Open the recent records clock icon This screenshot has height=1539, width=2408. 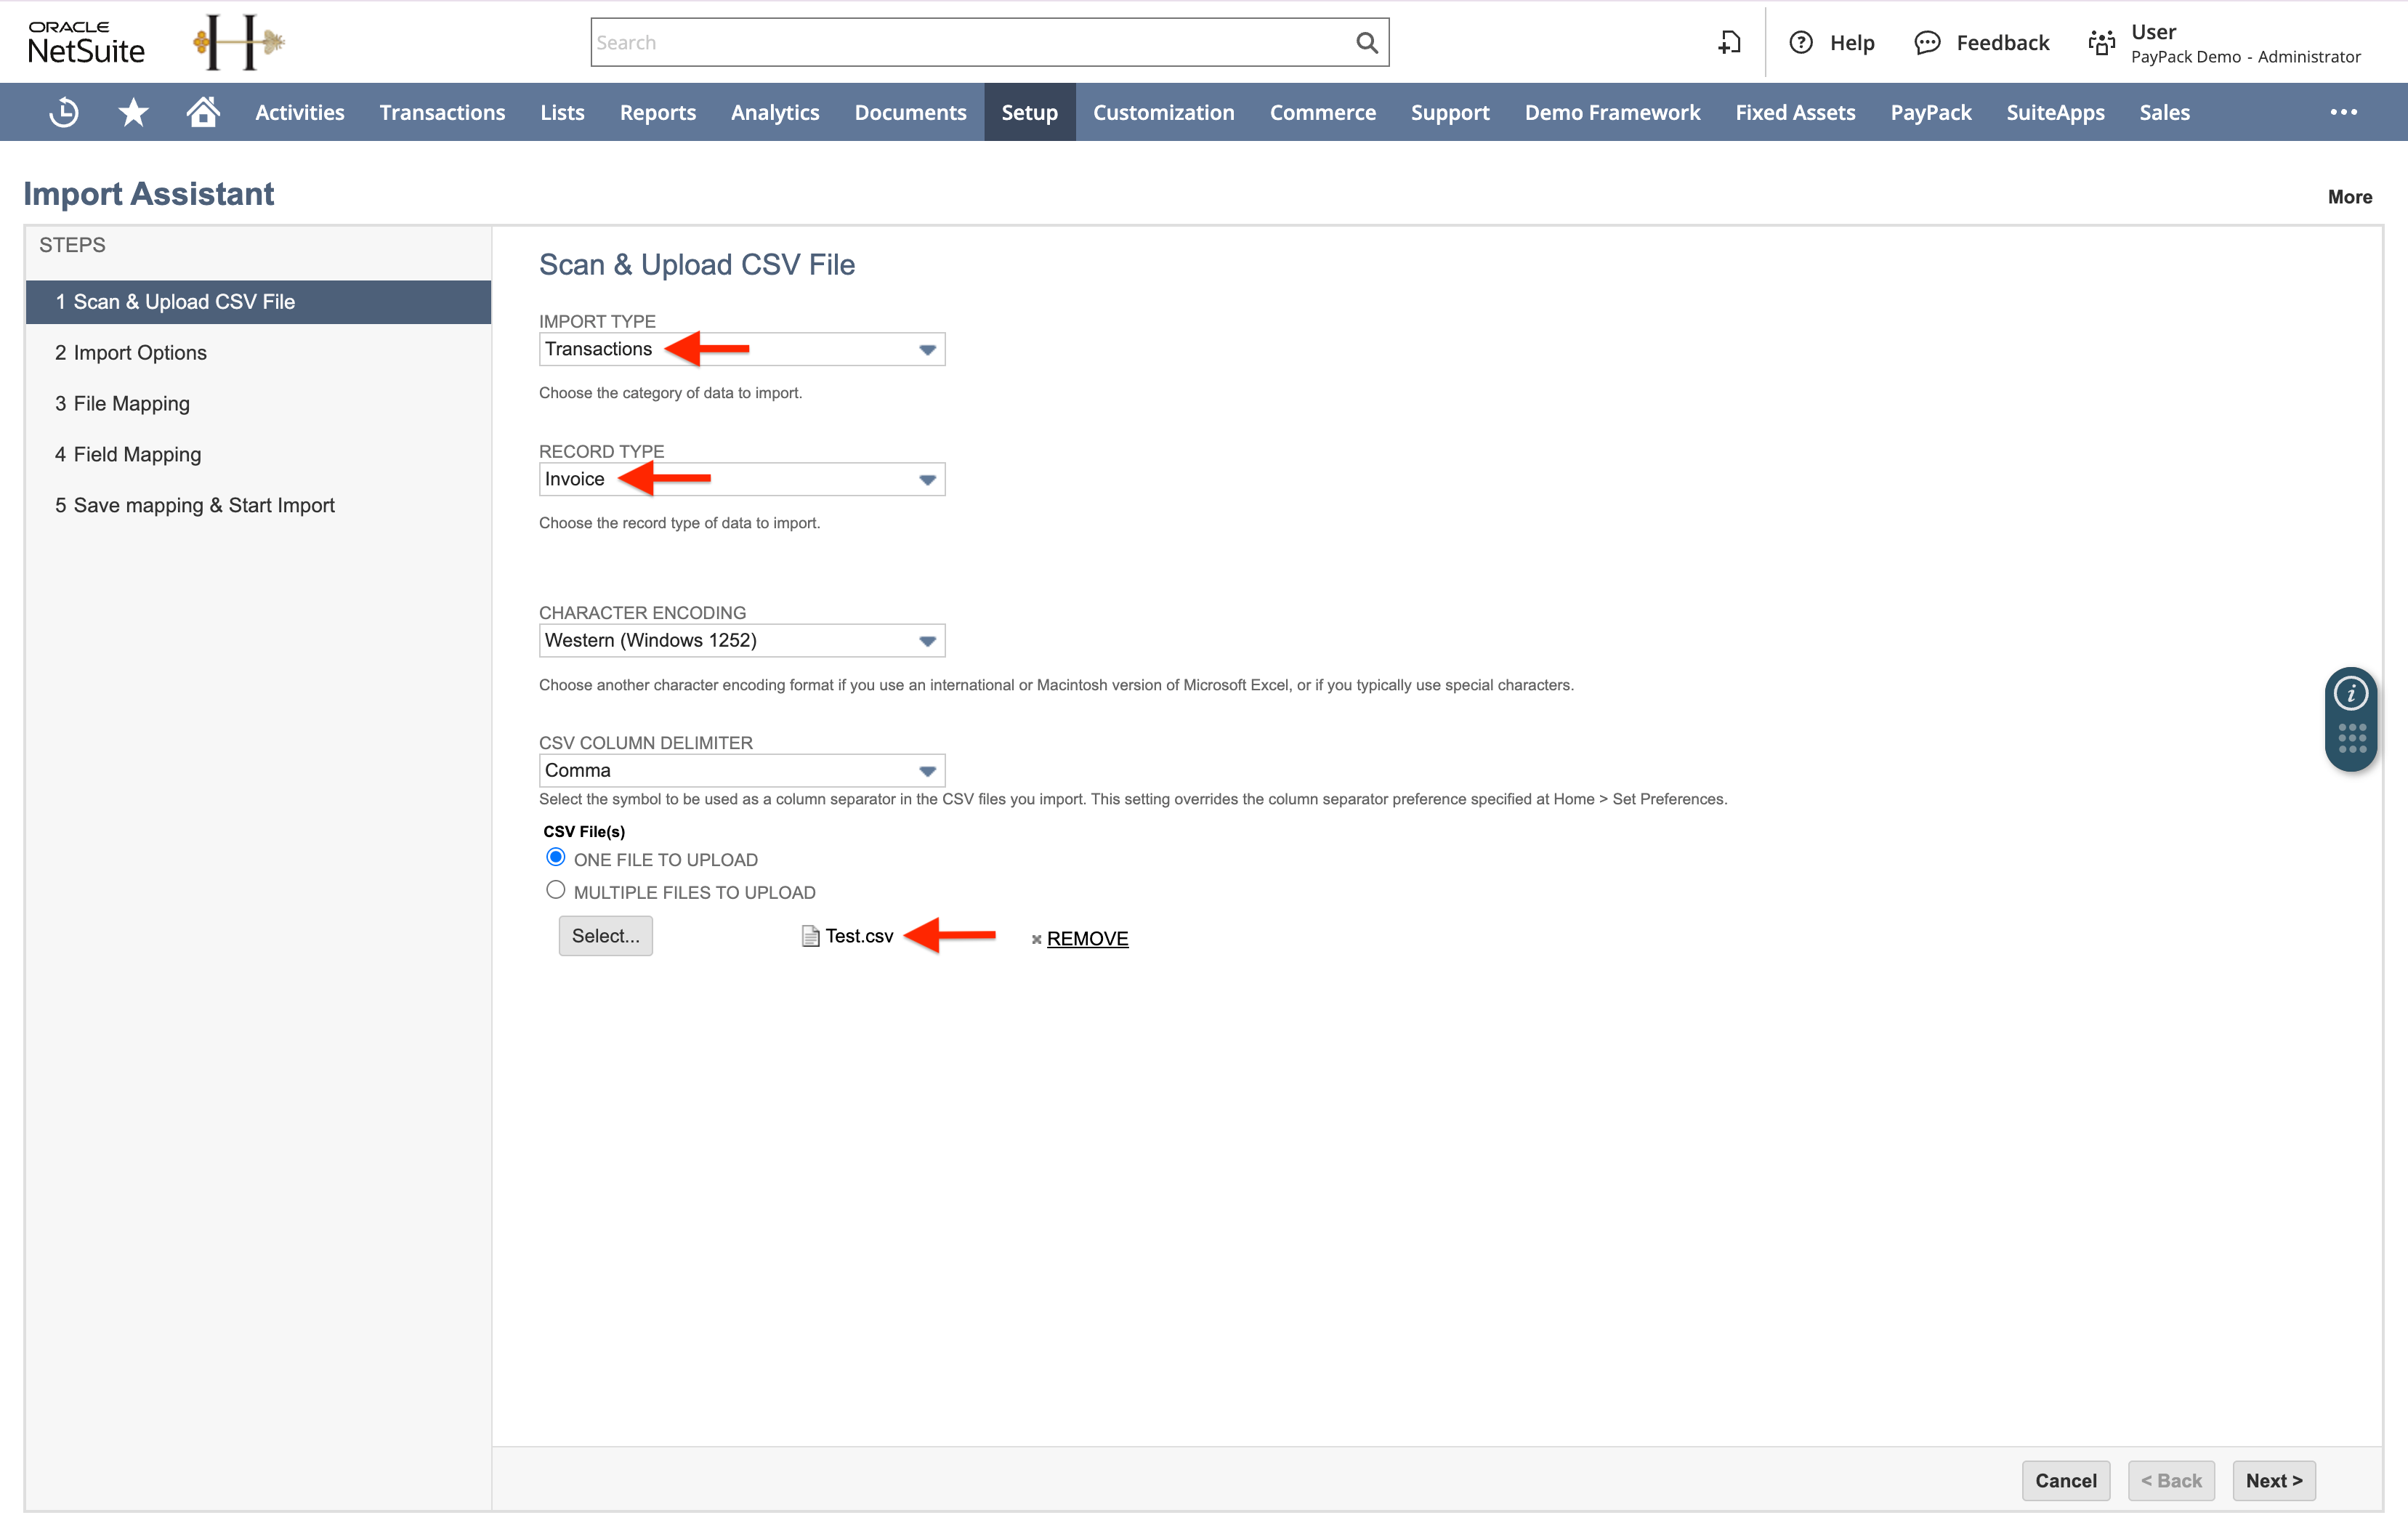63,112
